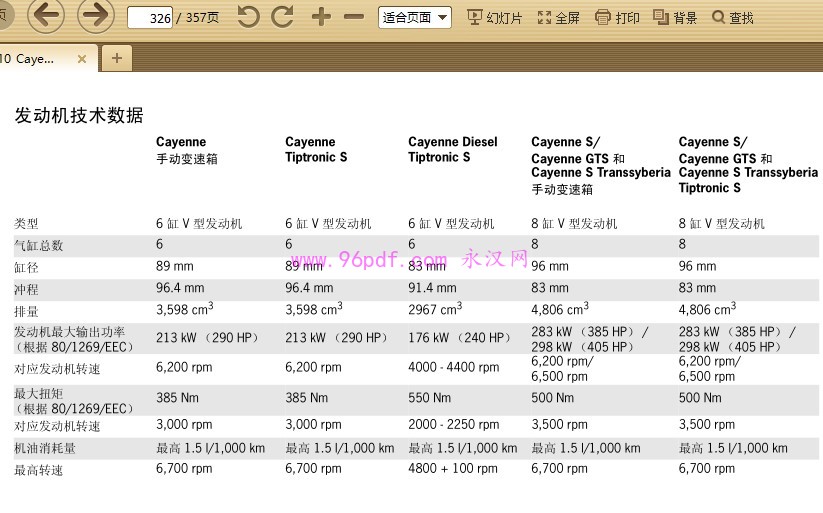Click the 最高转速 row label
Viewport: 823px width, 513px height.
(39, 469)
